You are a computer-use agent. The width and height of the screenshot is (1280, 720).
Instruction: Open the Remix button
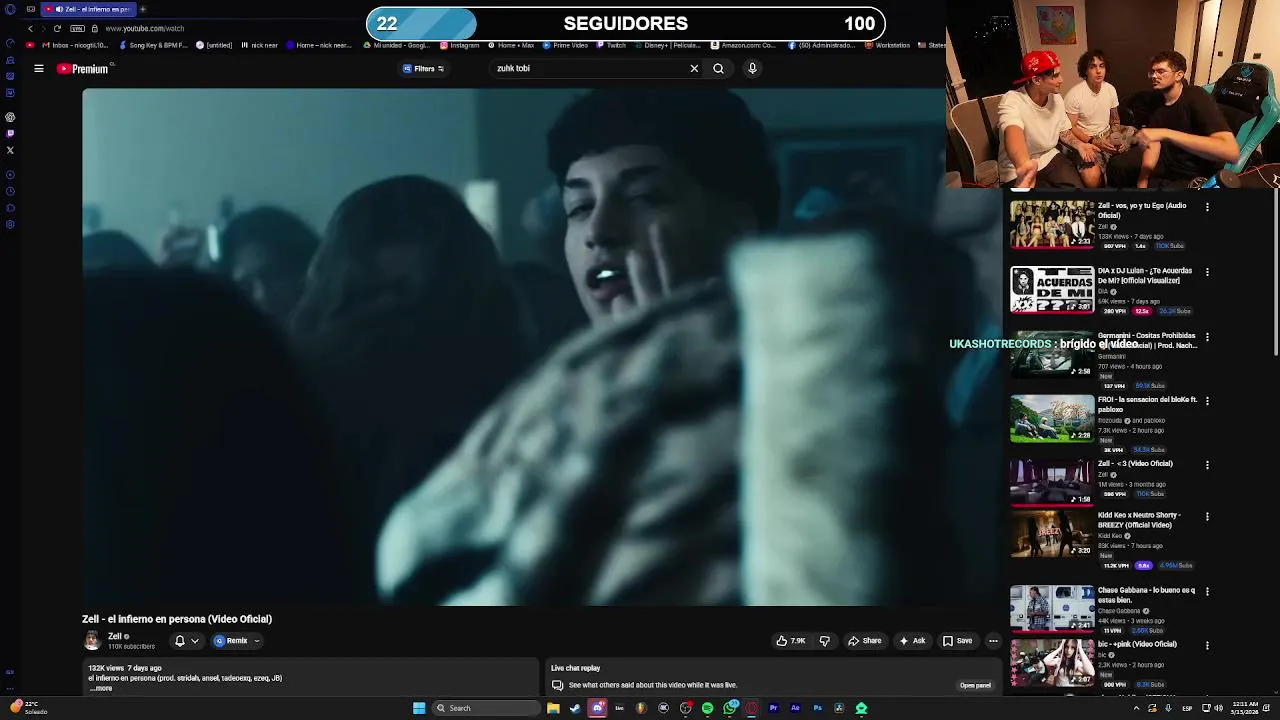pos(231,641)
